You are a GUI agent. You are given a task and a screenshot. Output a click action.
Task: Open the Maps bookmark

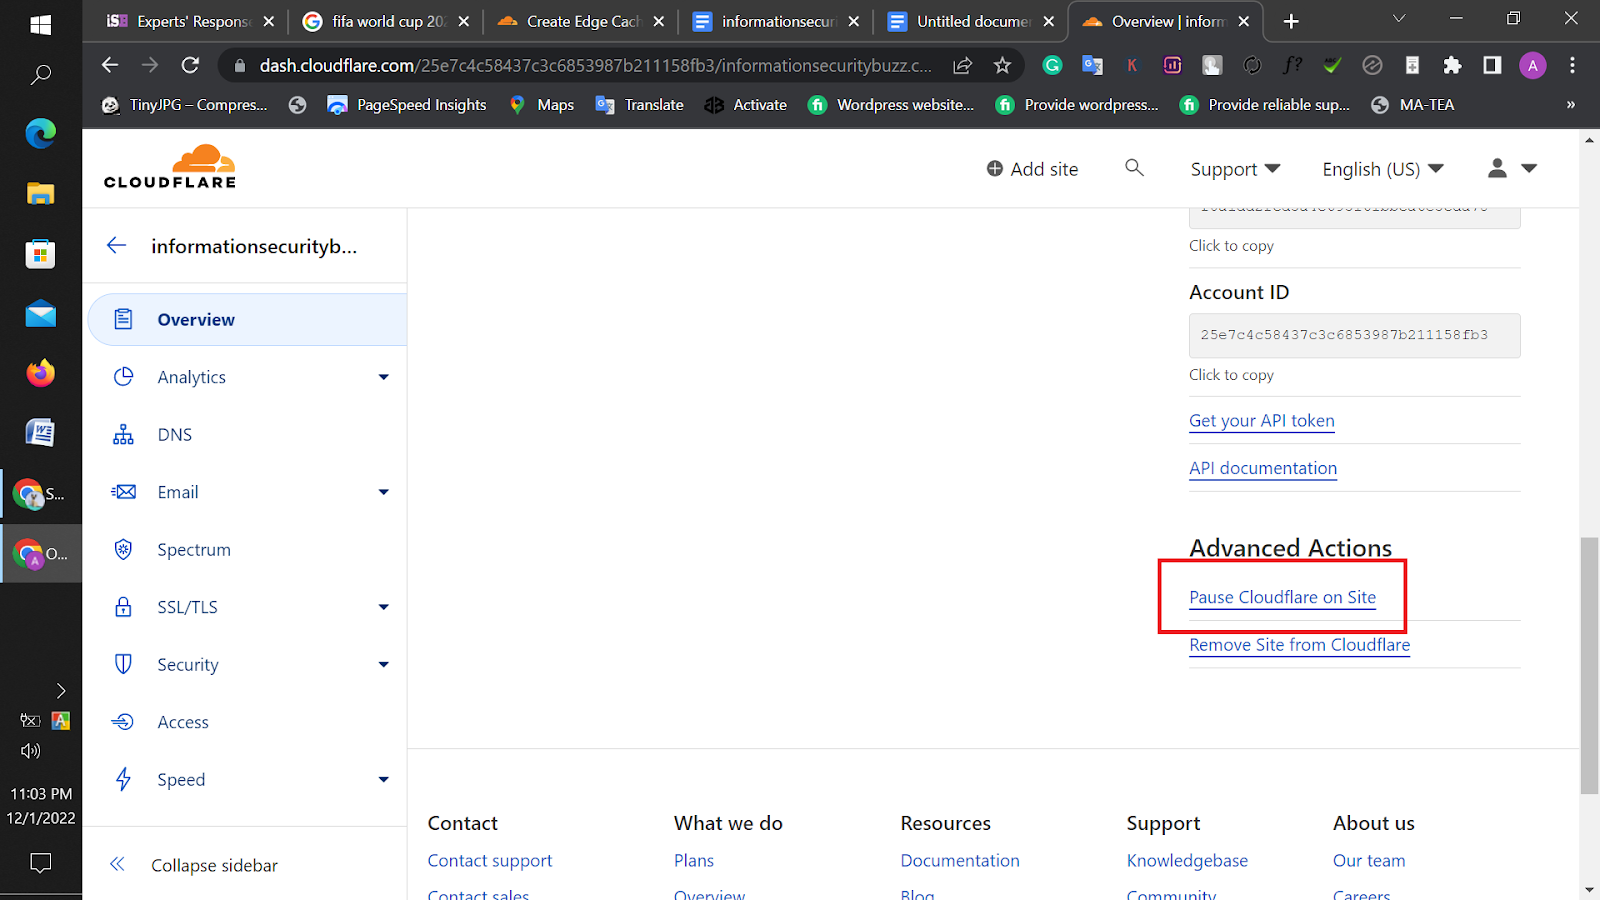click(541, 105)
